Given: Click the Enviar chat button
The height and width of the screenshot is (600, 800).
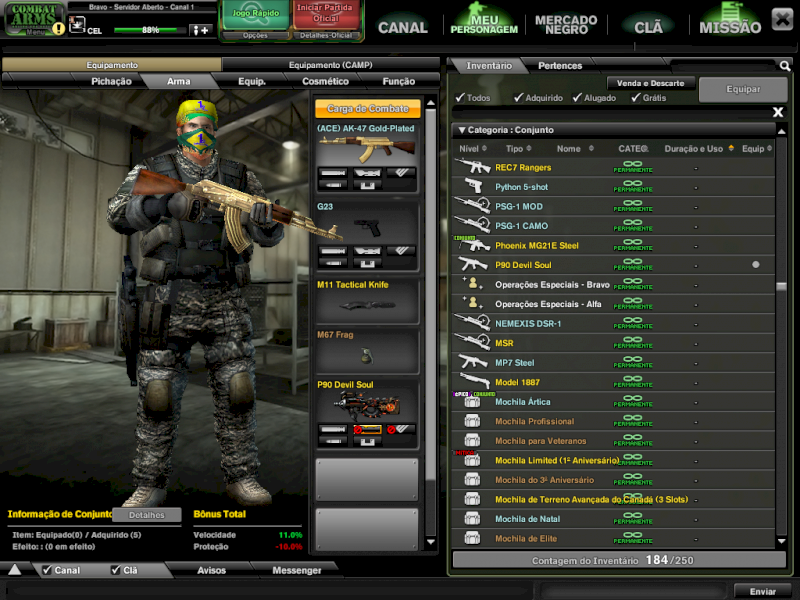Looking at the screenshot, I should click(762, 591).
